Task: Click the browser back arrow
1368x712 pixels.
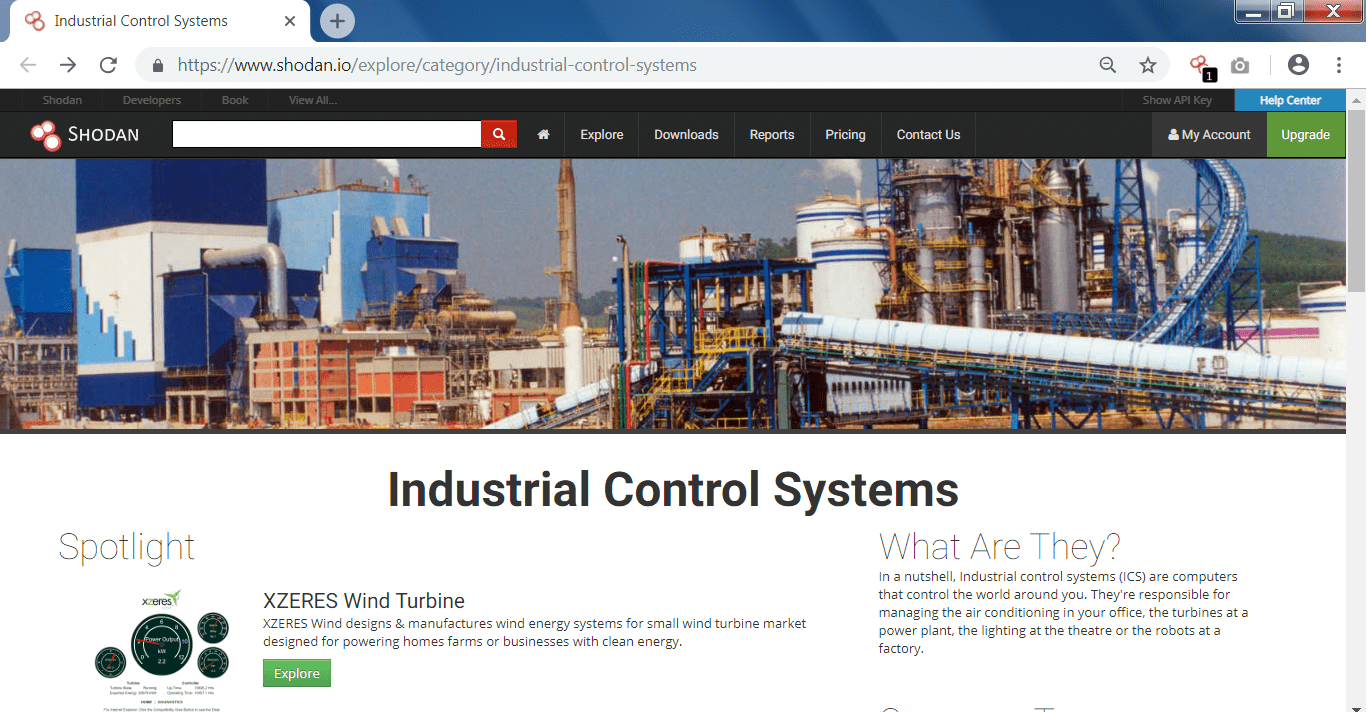Action: click(28, 65)
